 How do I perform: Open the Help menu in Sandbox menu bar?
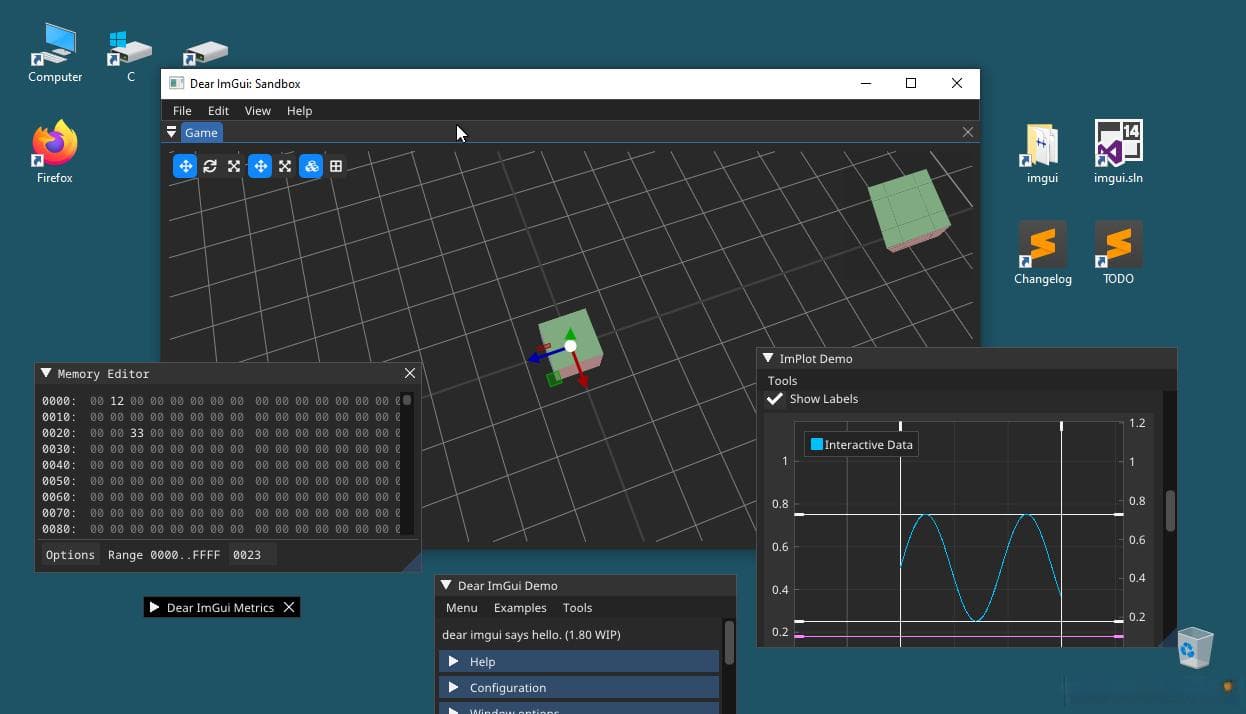[x=299, y=111]
